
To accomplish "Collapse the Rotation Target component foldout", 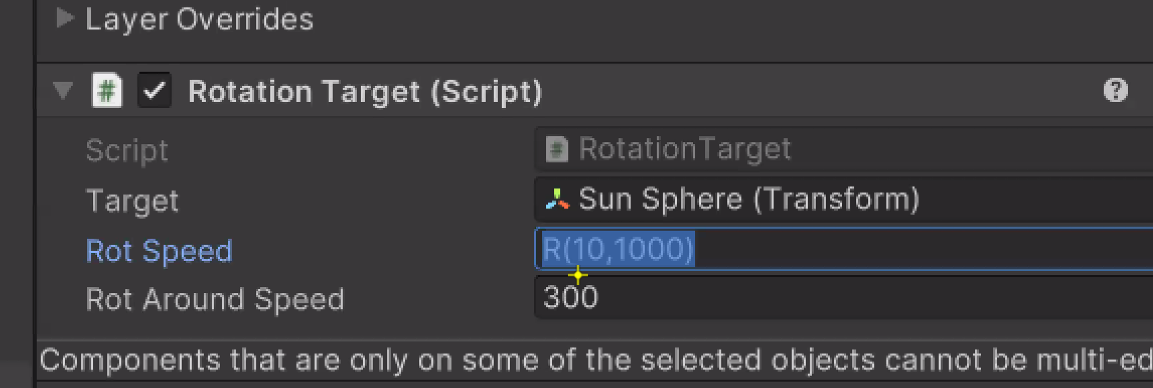I will coord(63,91).
